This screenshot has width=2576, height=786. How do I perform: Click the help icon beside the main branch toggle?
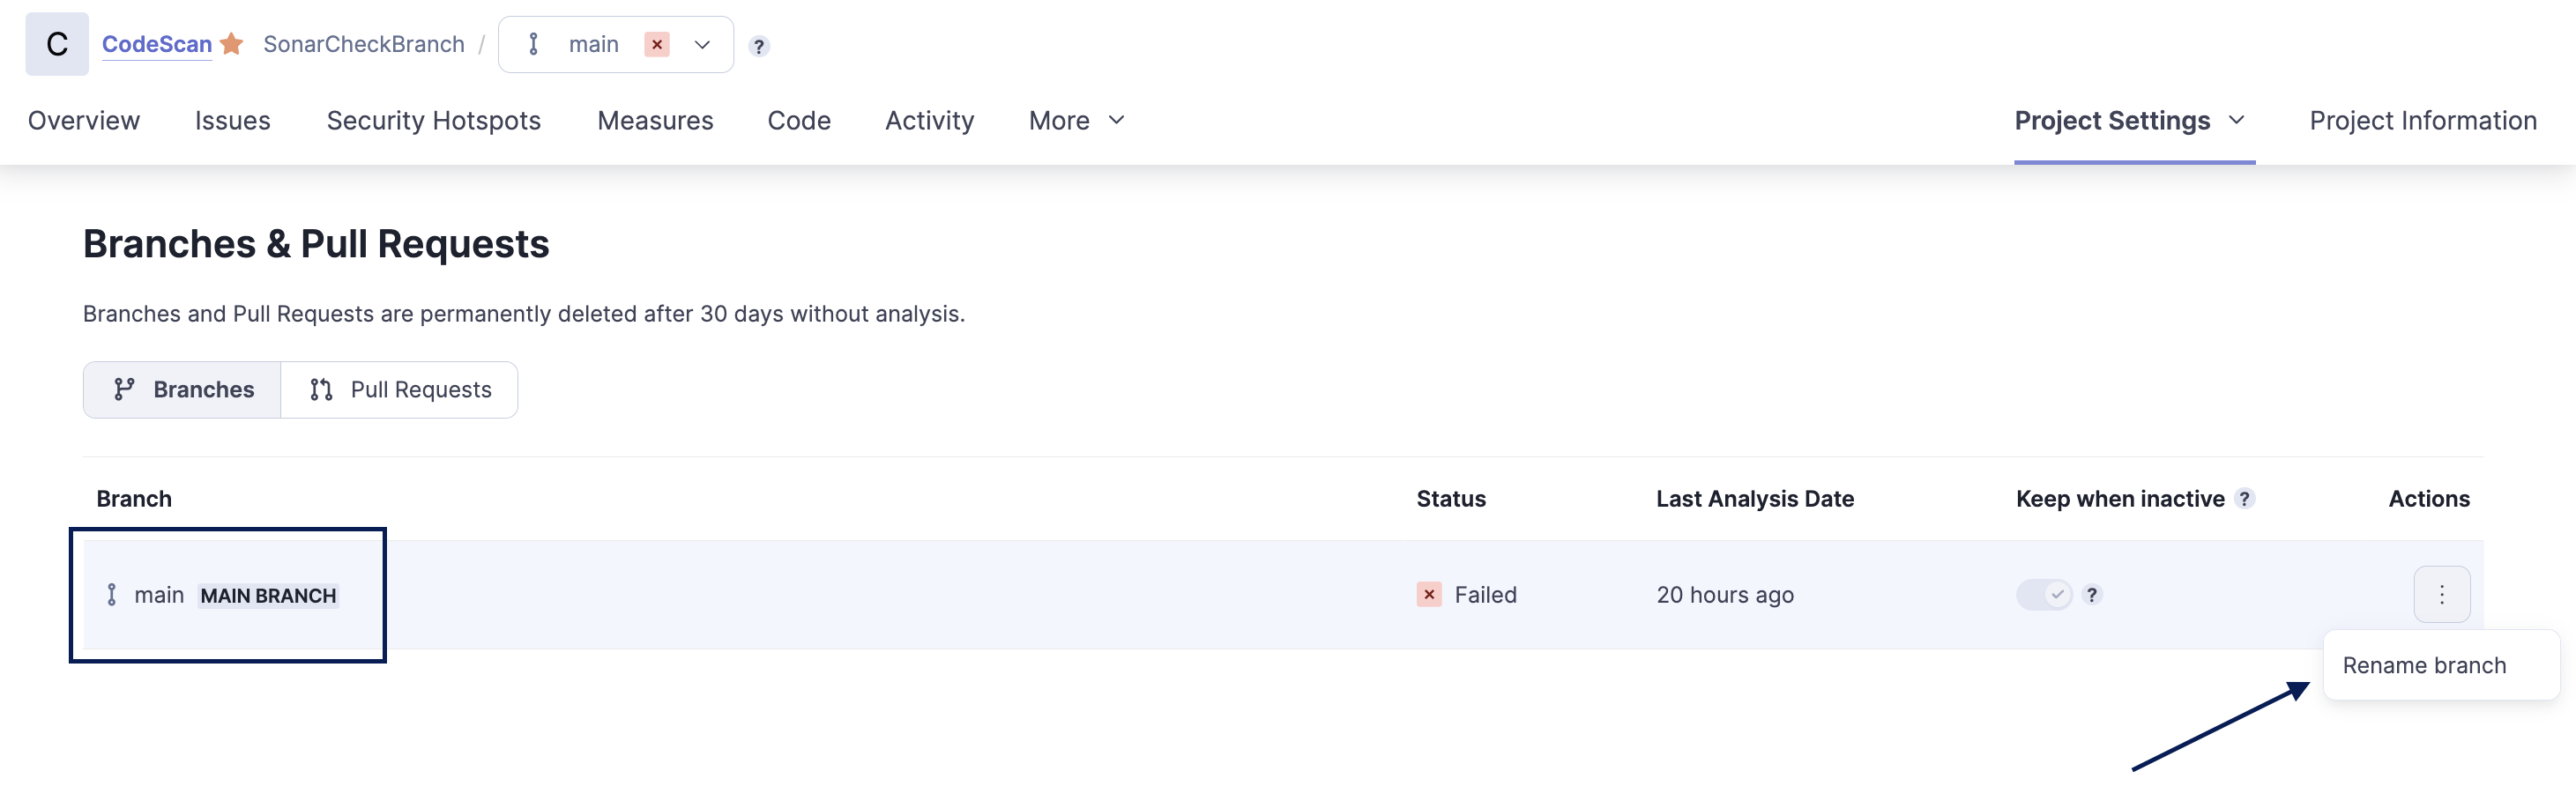click(2092, 594)
